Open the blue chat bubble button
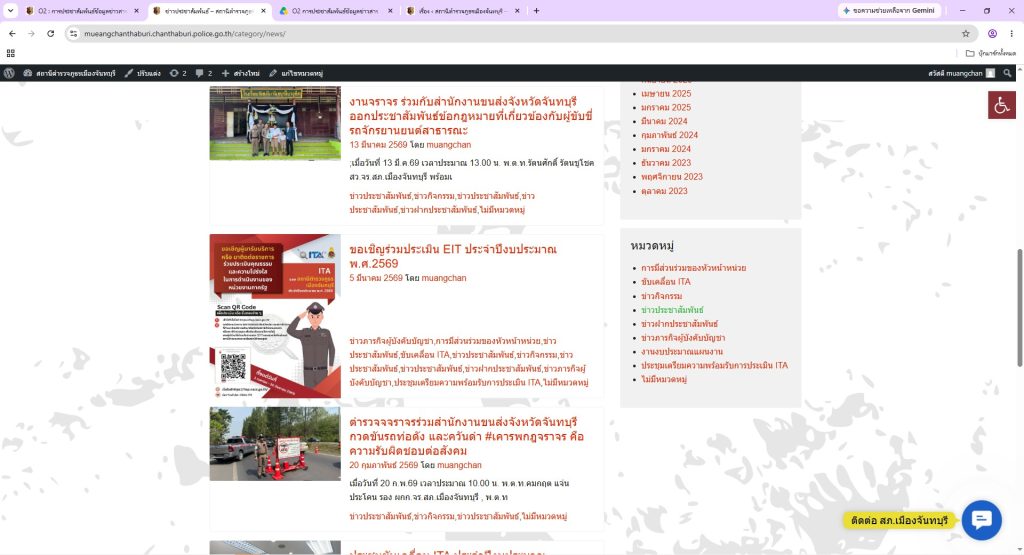Viewport: 1024px width, 555px height. 982,520
